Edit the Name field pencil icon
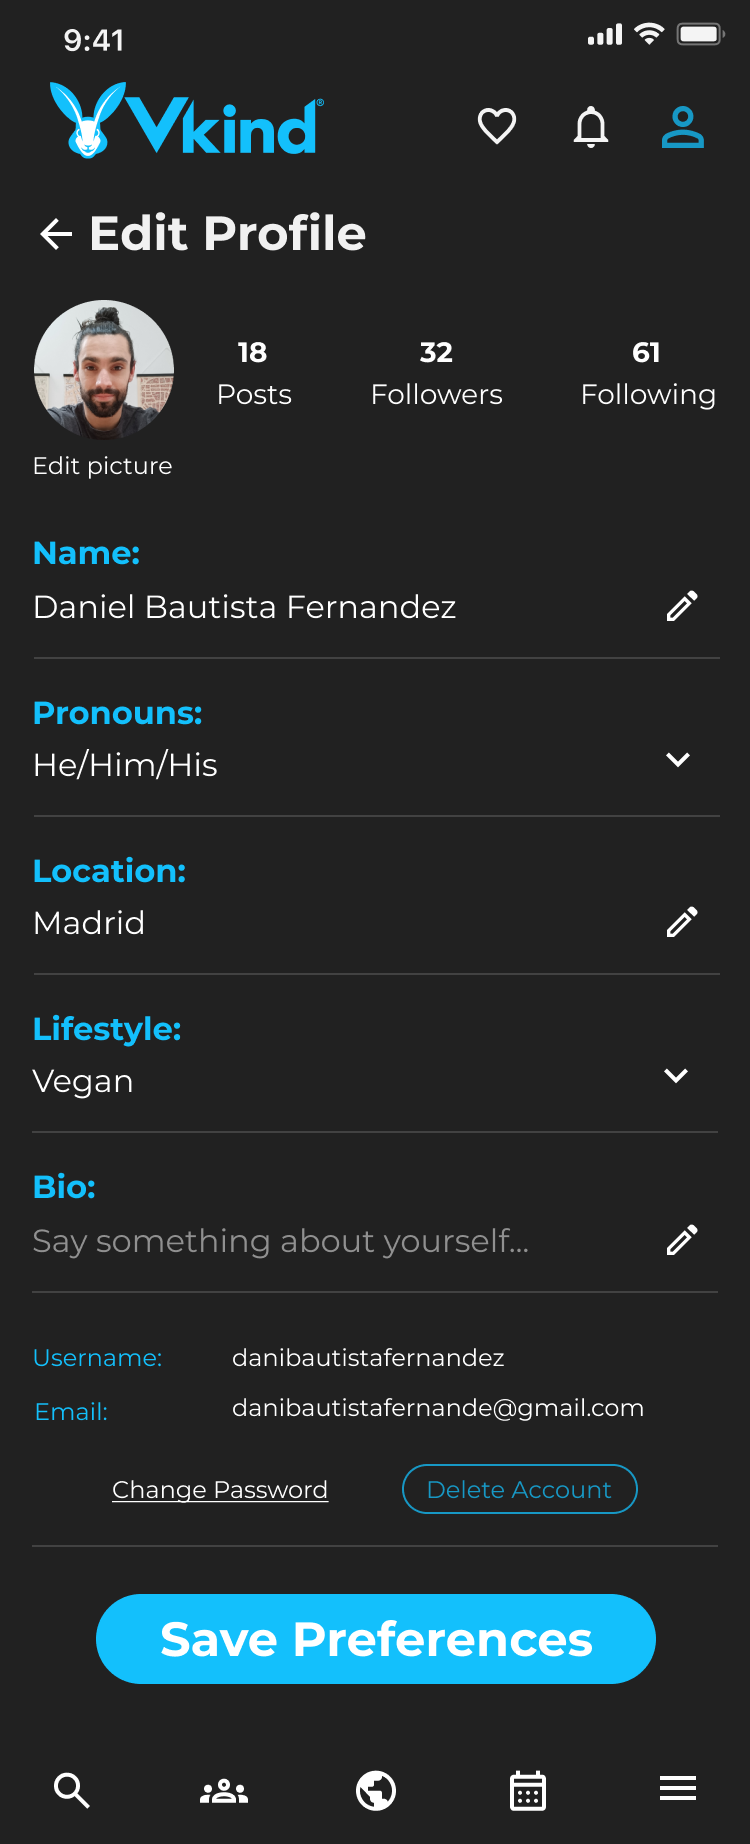 click(682, 606)
